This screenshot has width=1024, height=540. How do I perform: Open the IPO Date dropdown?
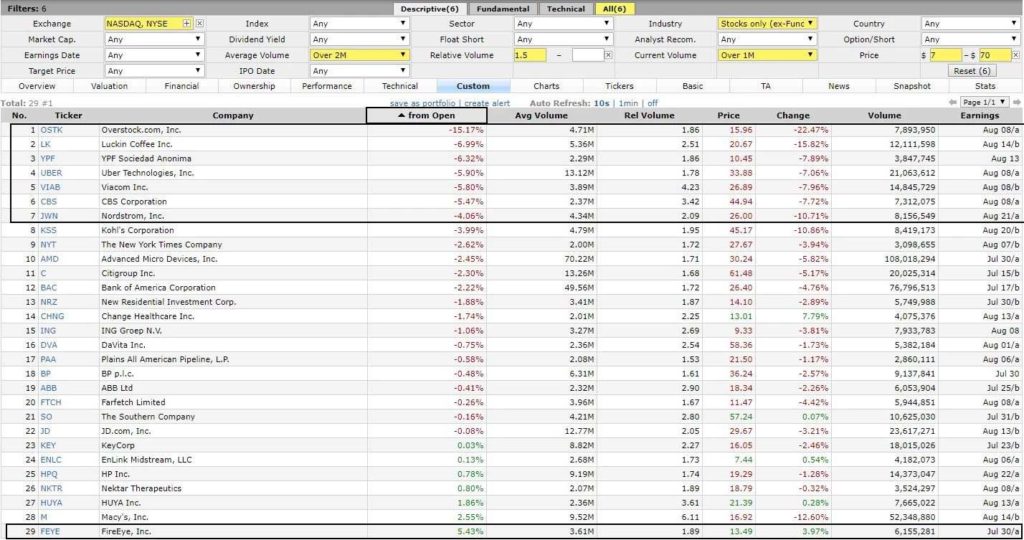click(x=359, y=71)
